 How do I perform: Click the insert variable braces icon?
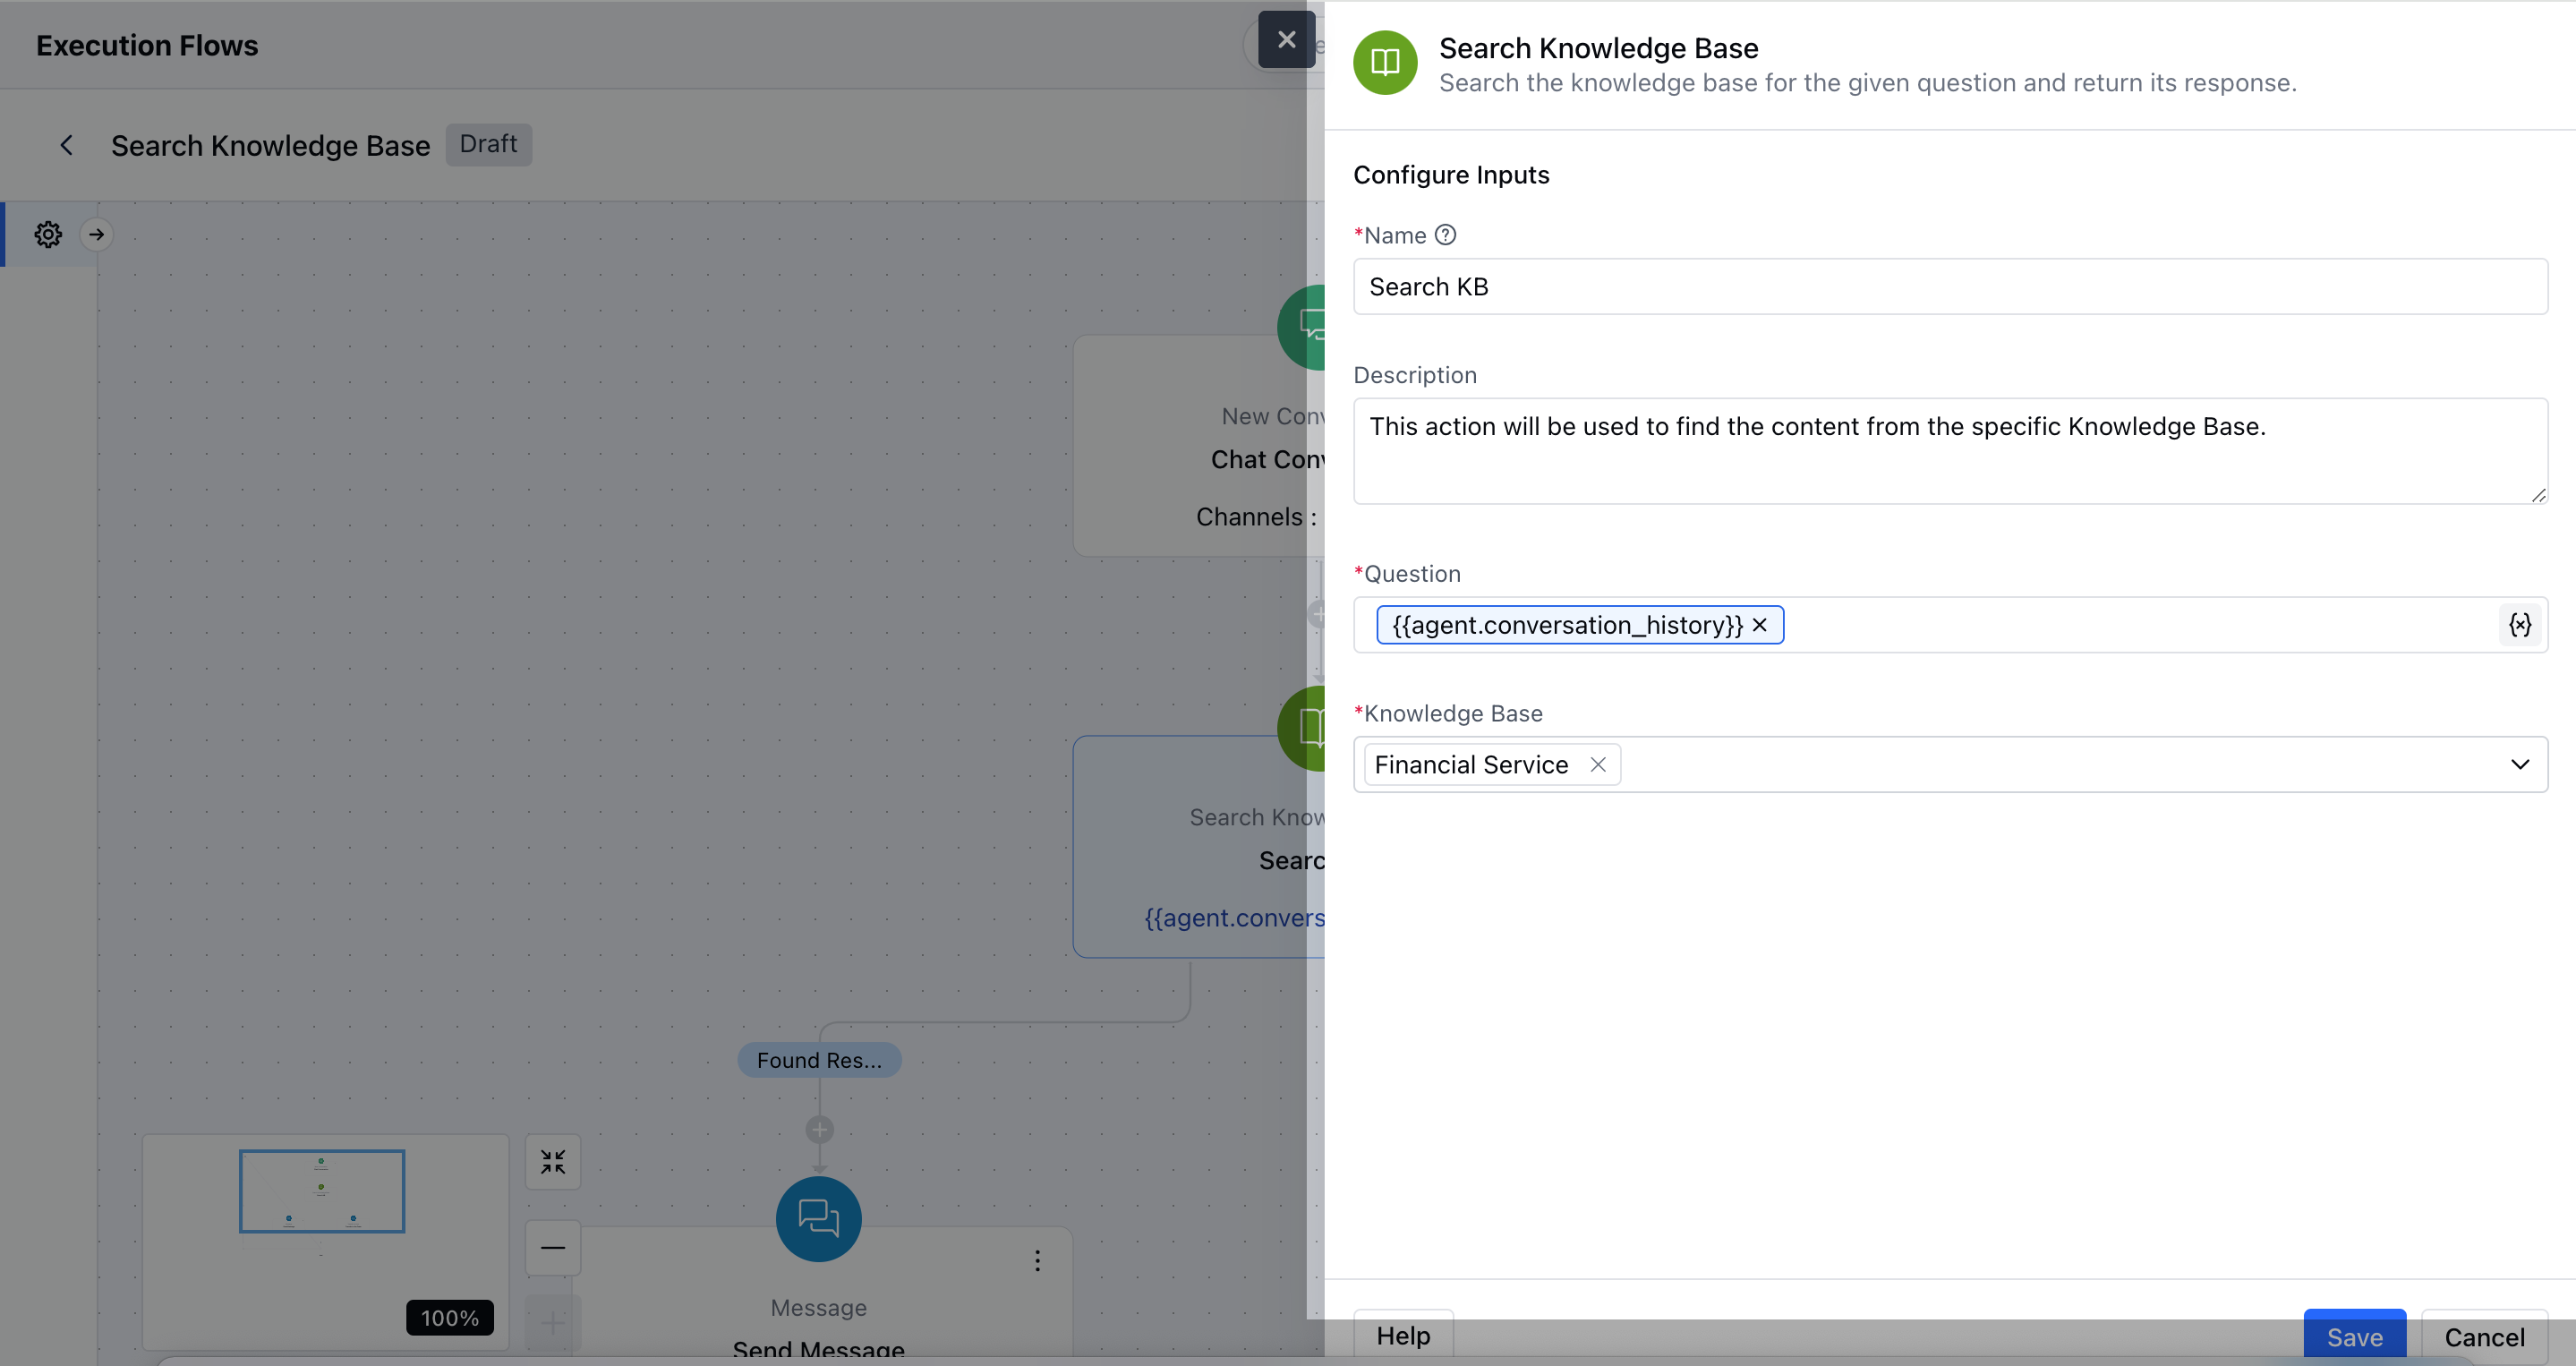(x=2519, y=625)
